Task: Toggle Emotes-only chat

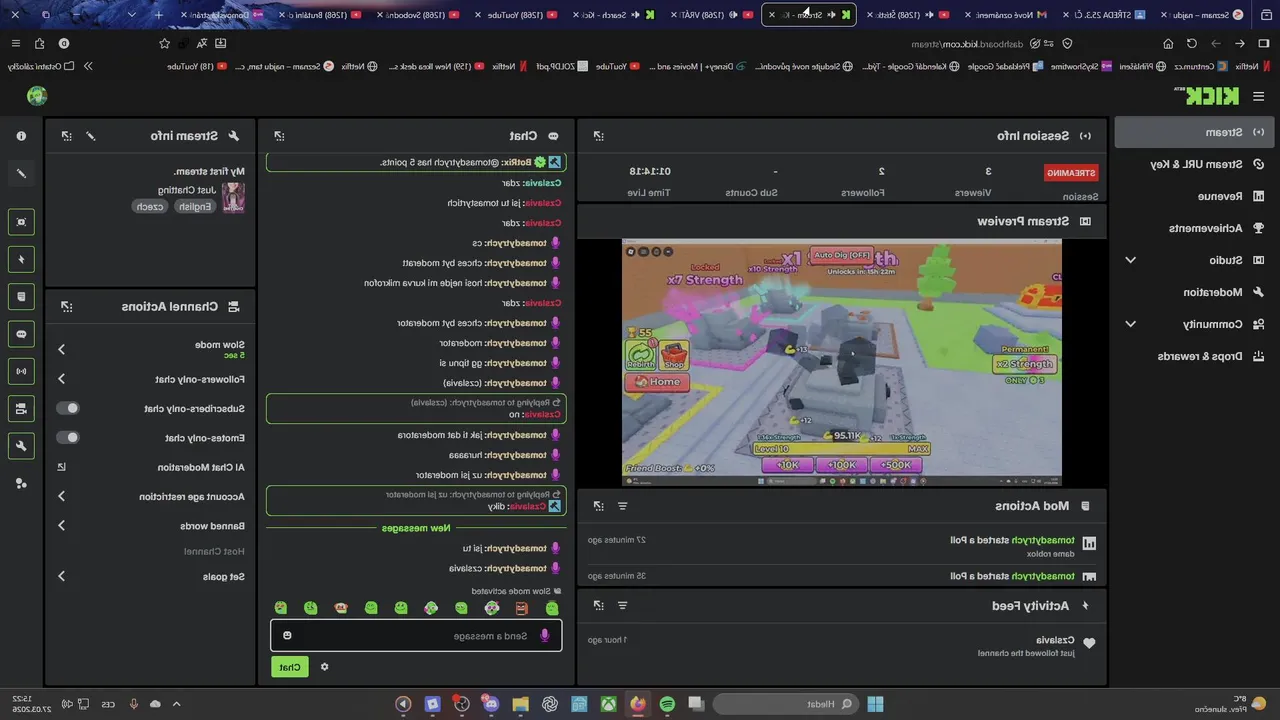Action: 67,437
